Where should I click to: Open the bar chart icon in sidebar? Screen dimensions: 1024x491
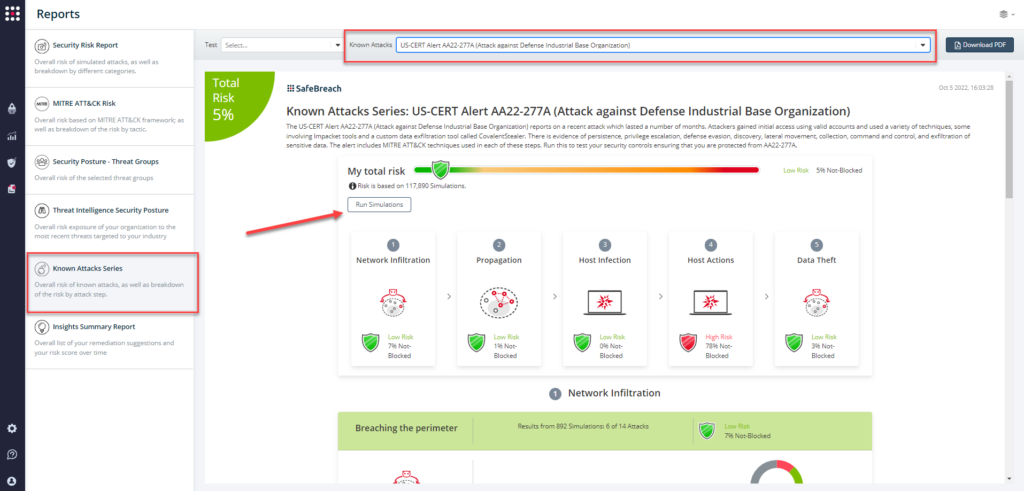pyautogui.click(x=12, y=136)
